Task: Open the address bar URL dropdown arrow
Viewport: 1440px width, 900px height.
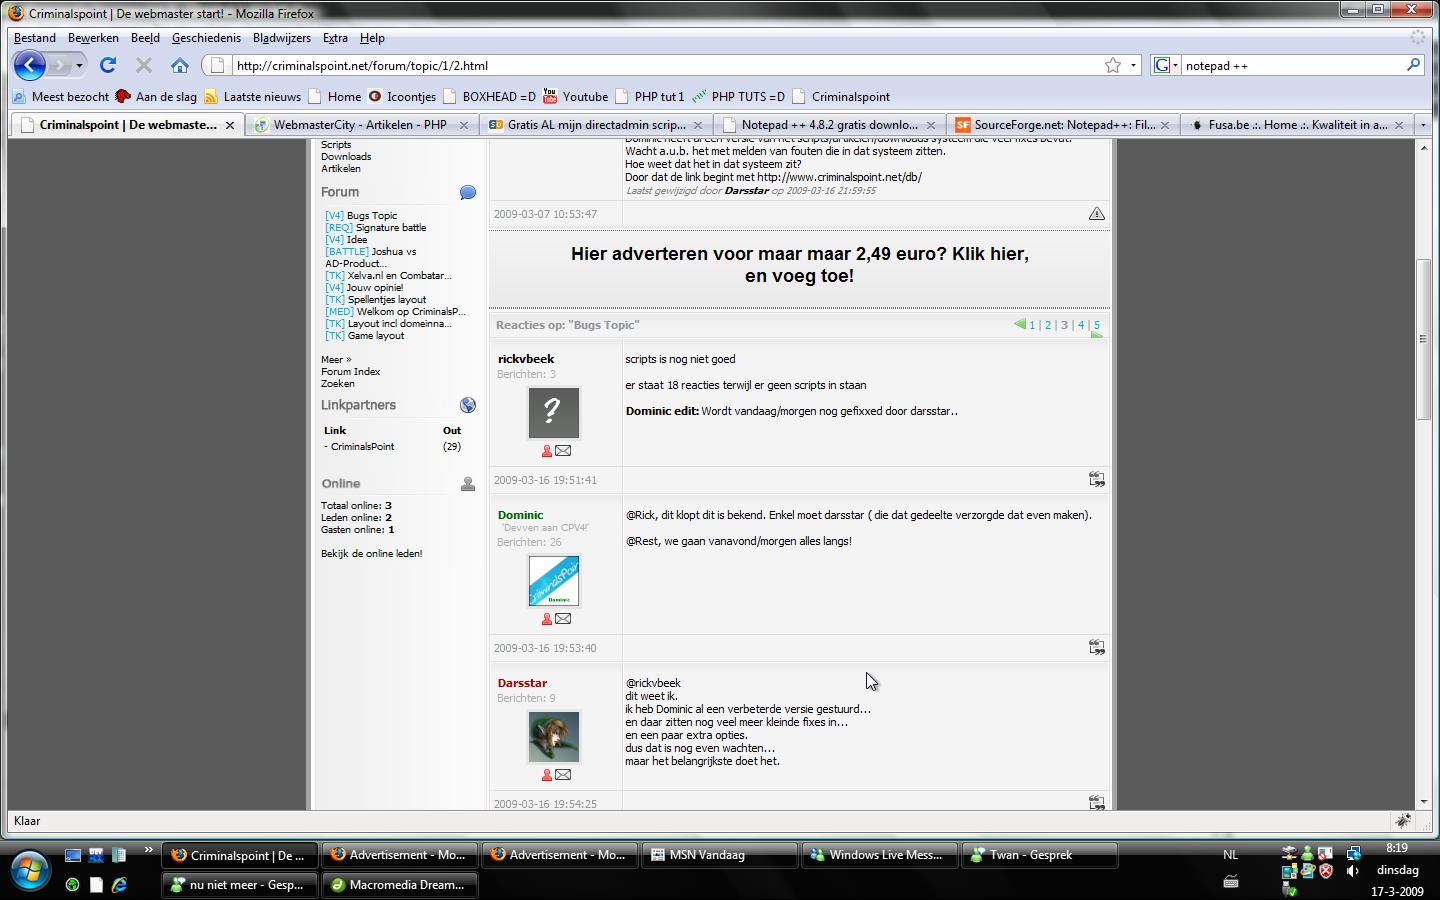Action: tap(1133, 65)
